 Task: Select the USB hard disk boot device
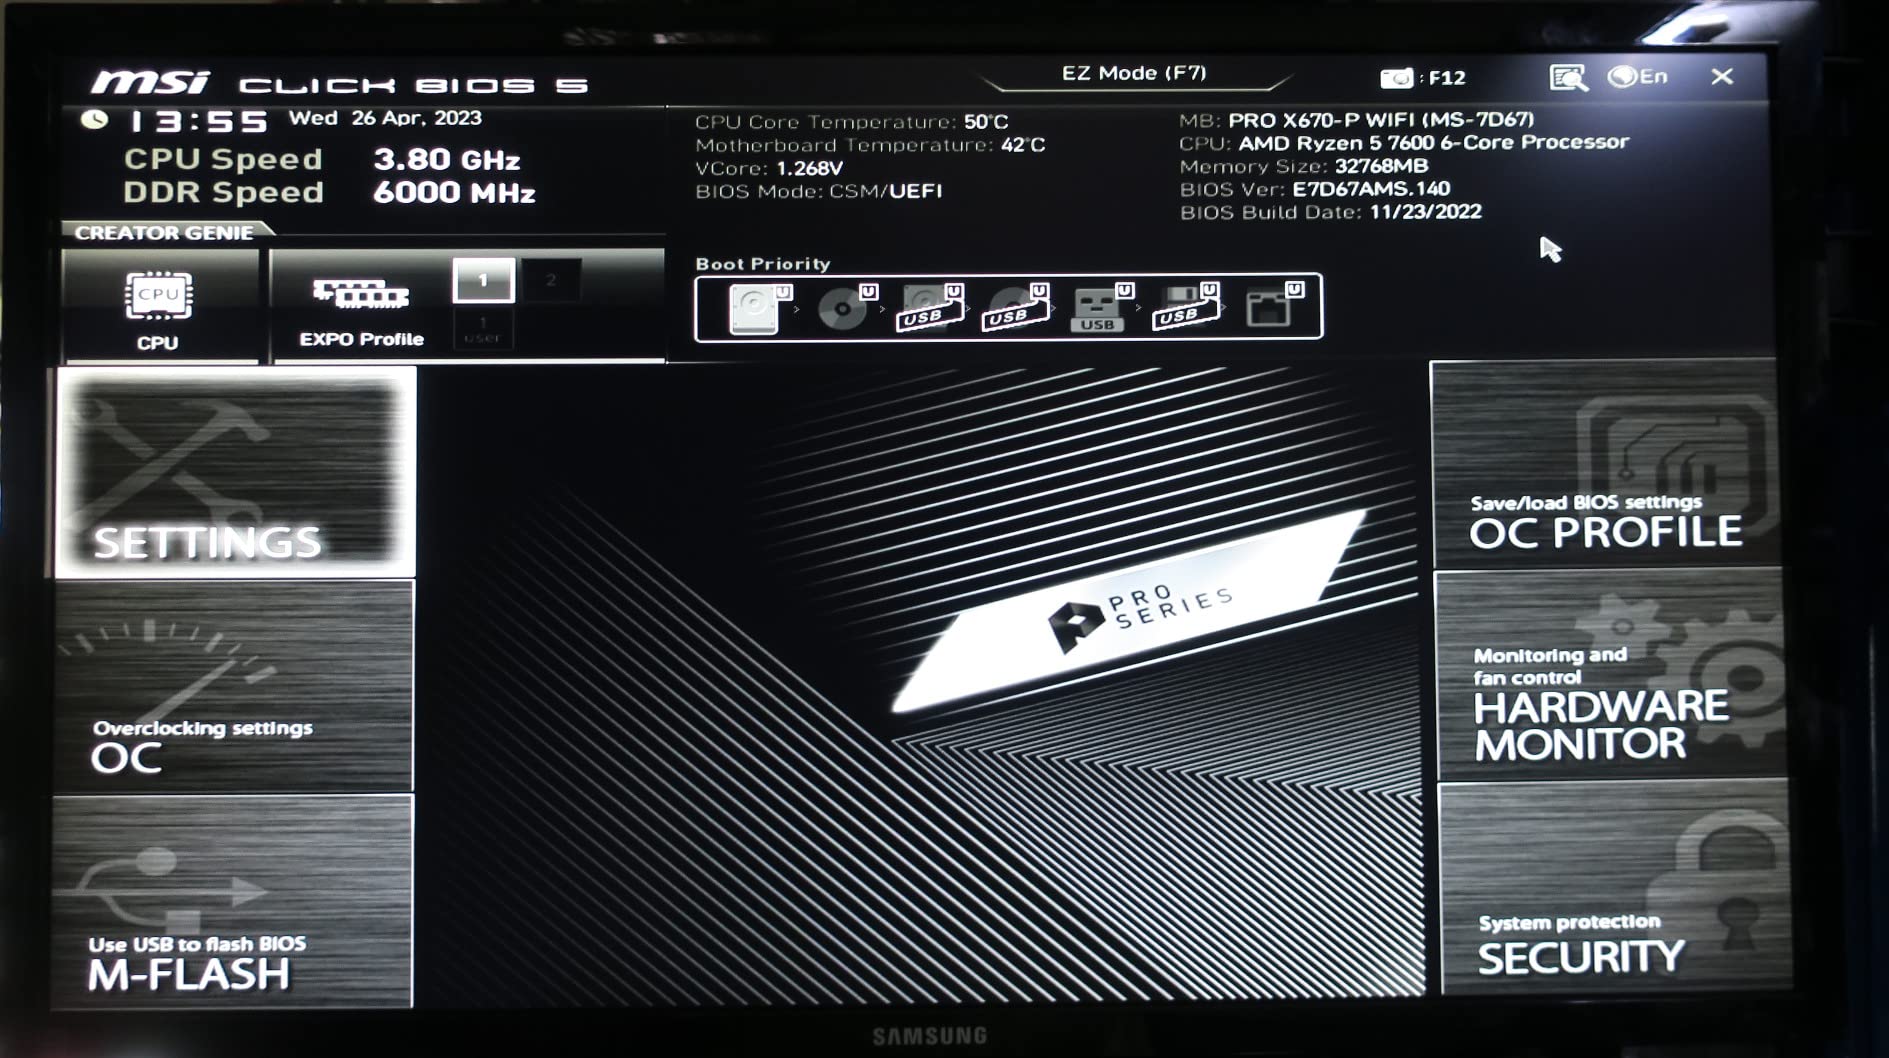click(x=930, y=307)
